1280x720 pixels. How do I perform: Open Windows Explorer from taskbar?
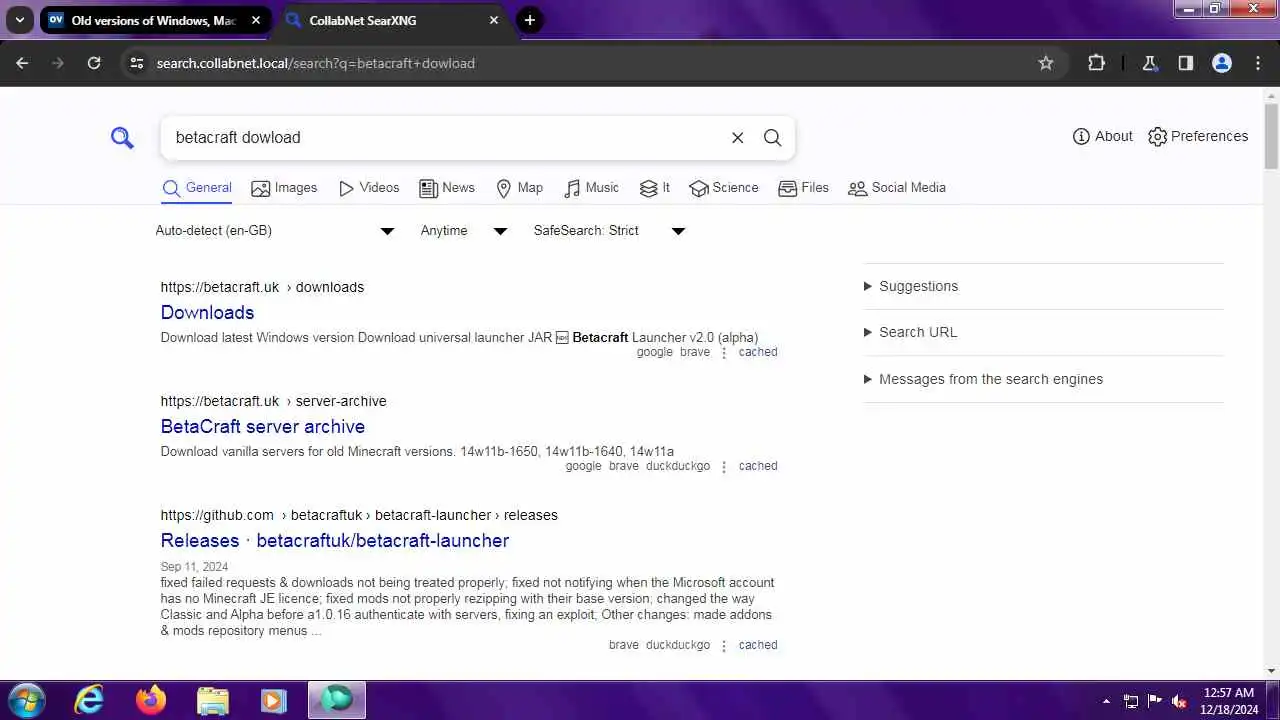[213, 700]
